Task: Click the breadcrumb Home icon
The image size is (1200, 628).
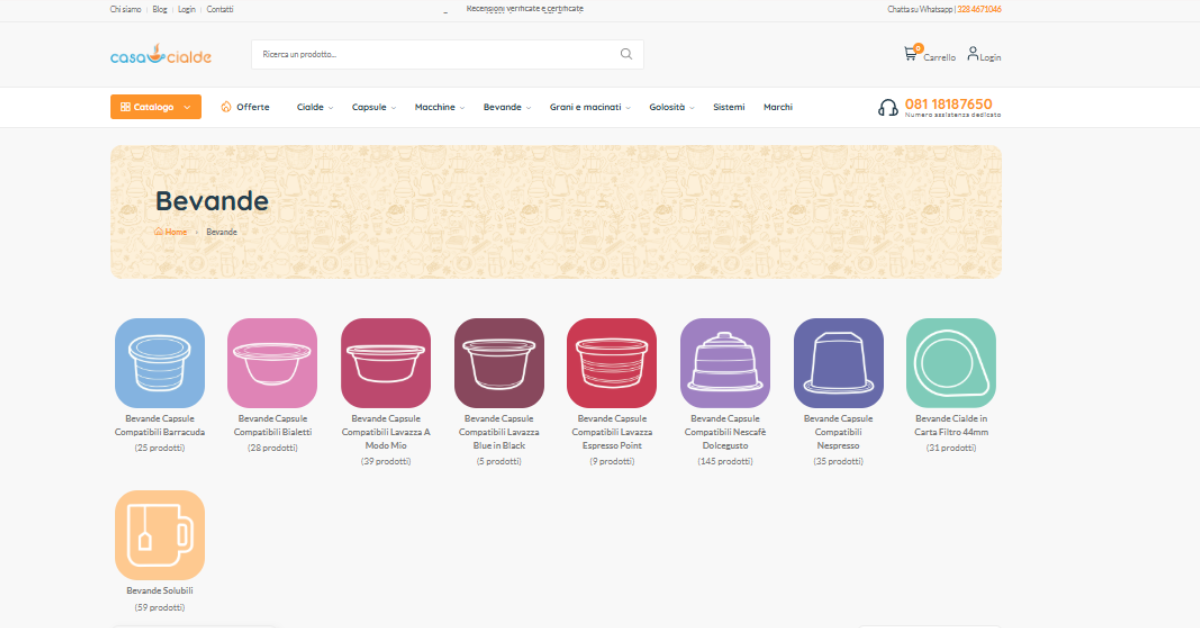Action: 159,232
